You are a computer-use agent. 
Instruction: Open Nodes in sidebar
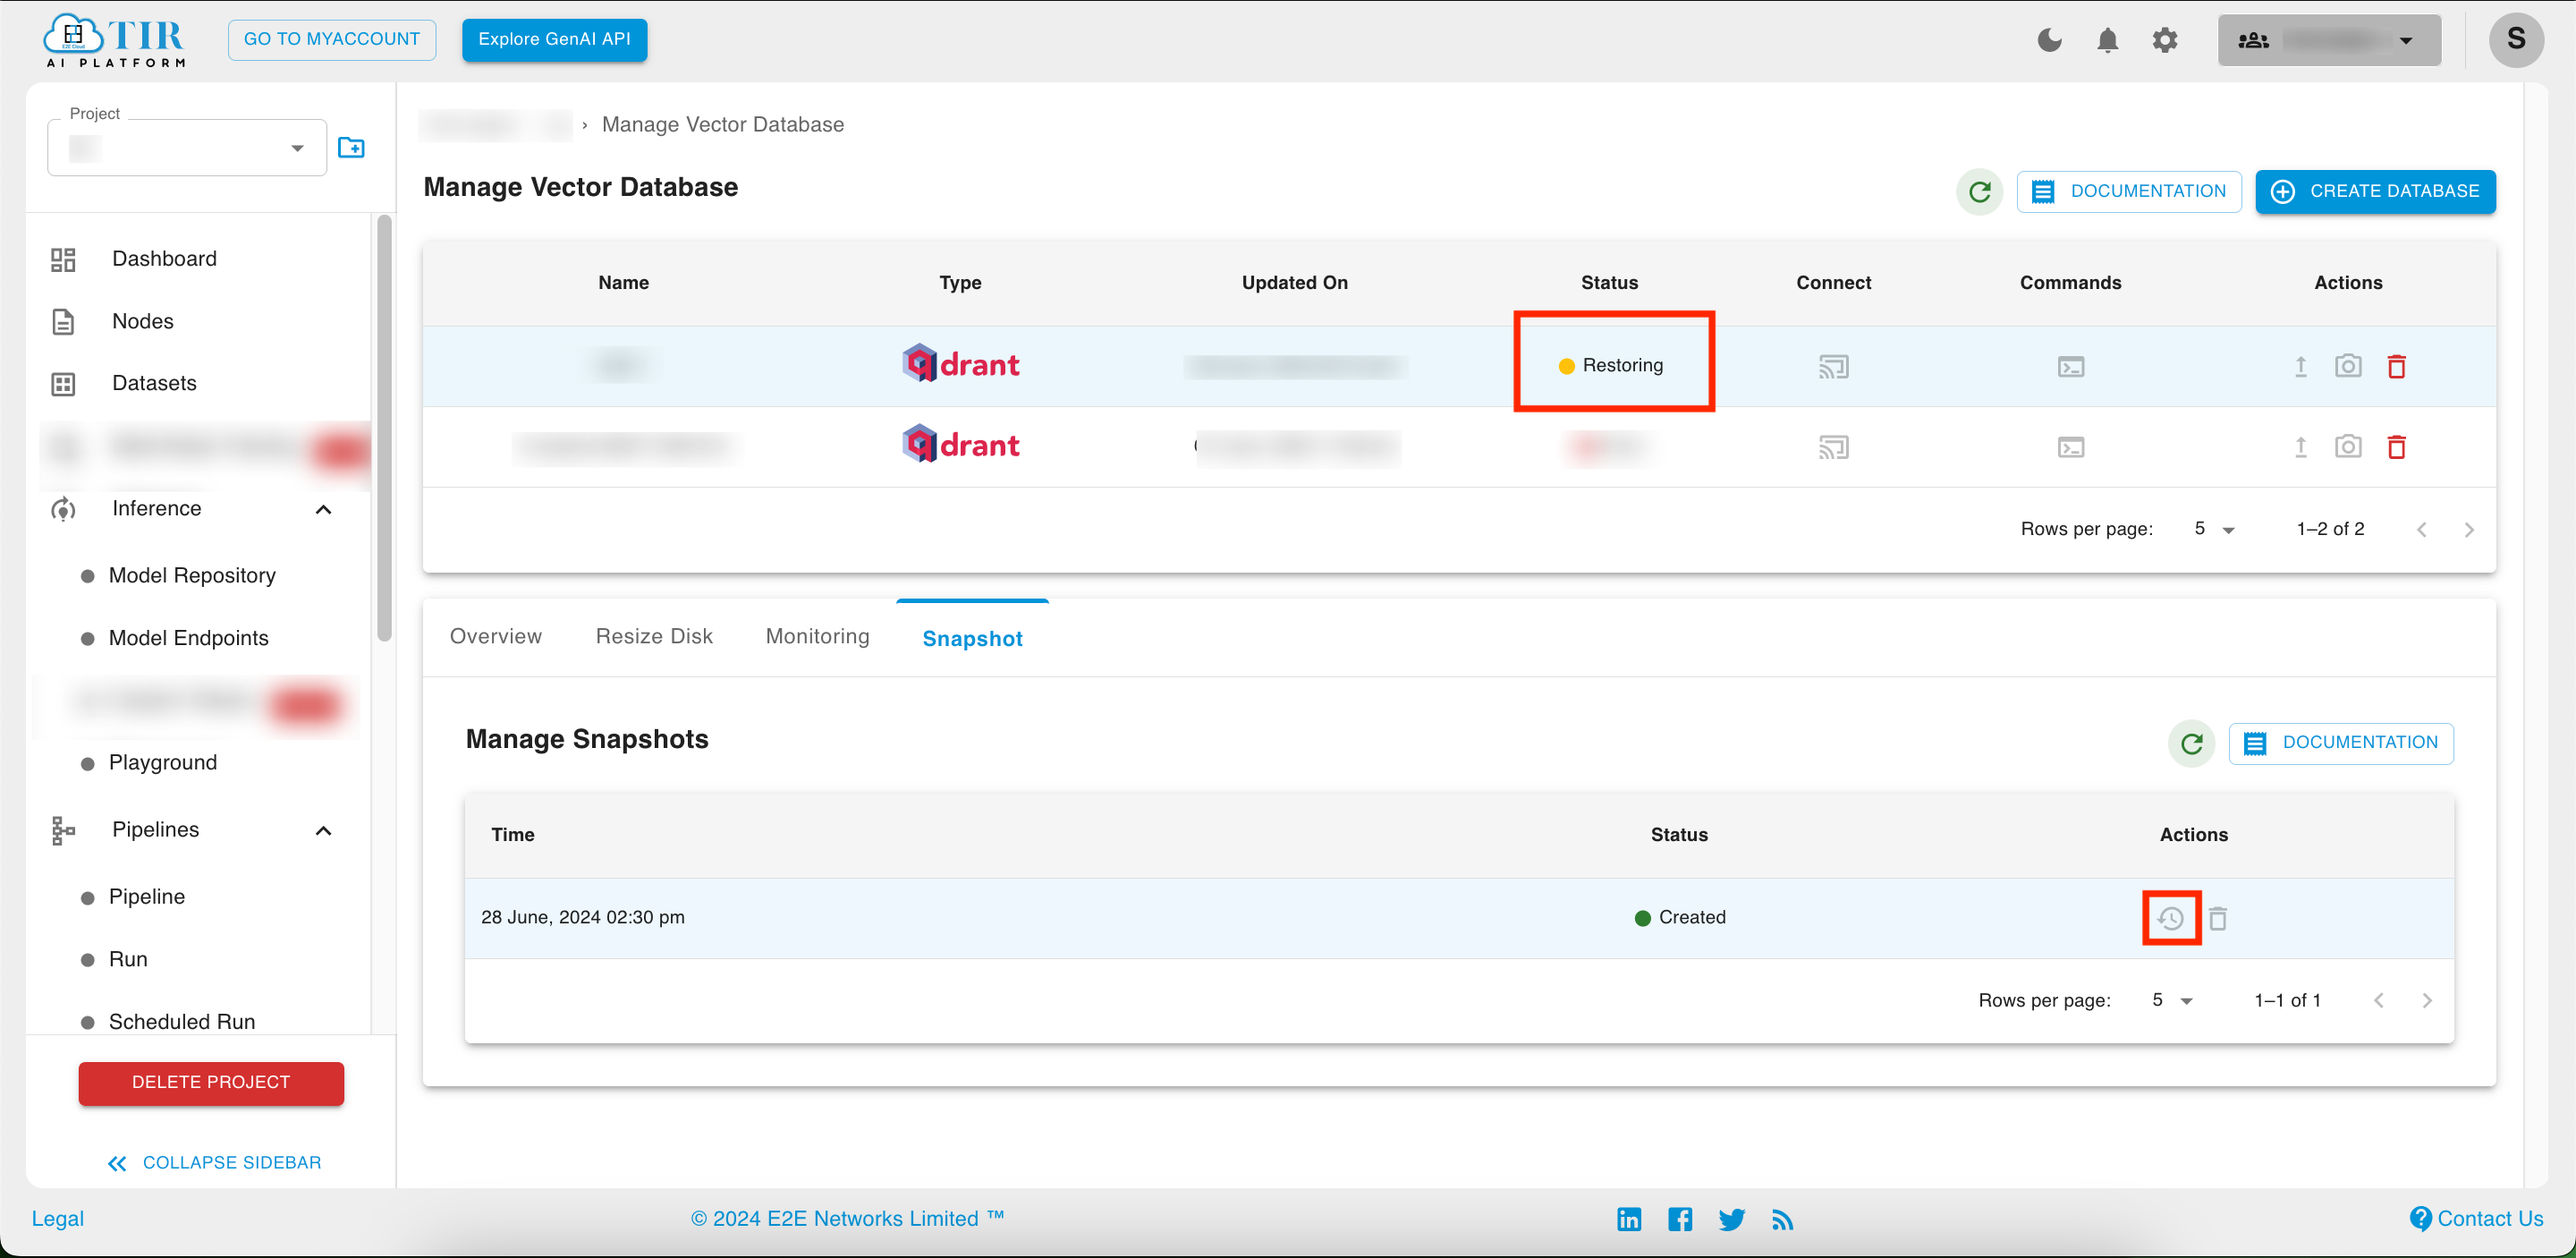142,322
